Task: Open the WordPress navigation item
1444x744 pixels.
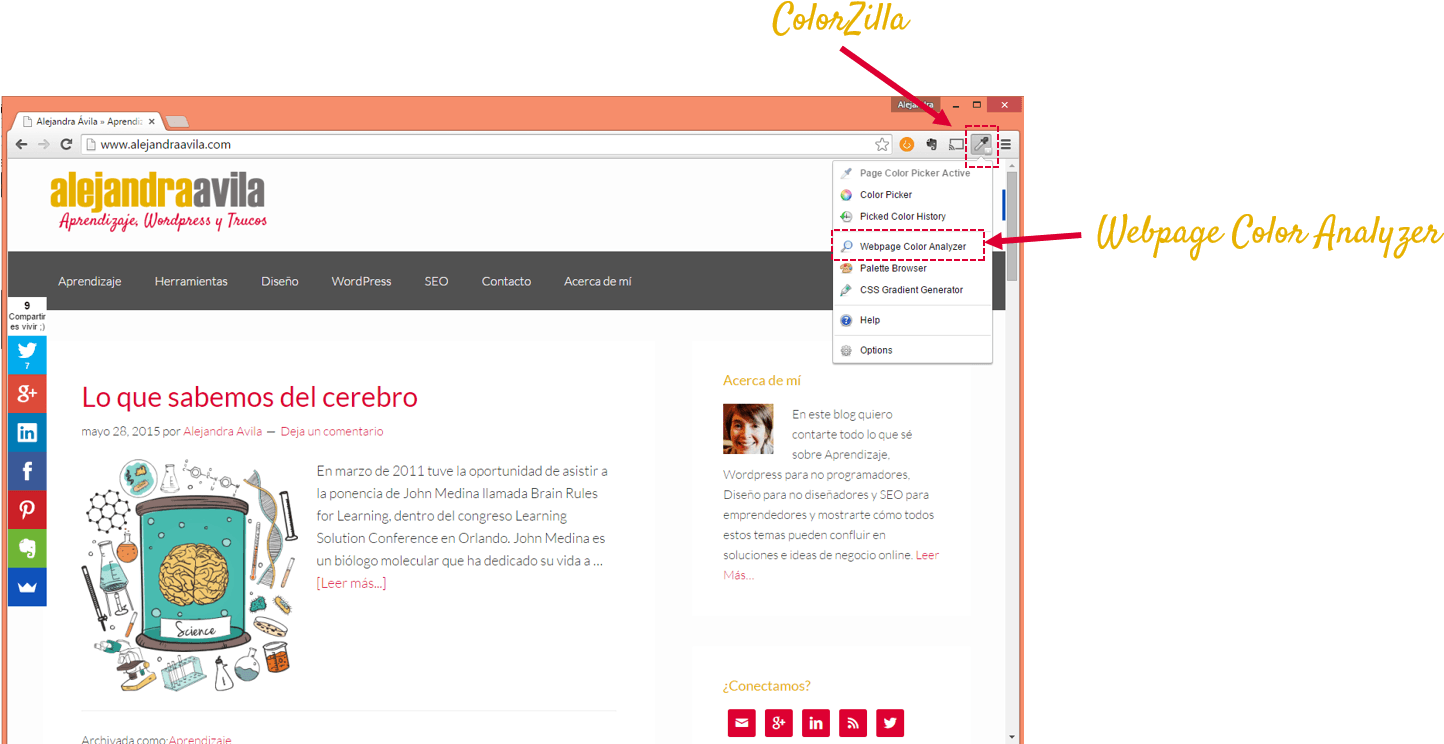Action: coord(361,281)
